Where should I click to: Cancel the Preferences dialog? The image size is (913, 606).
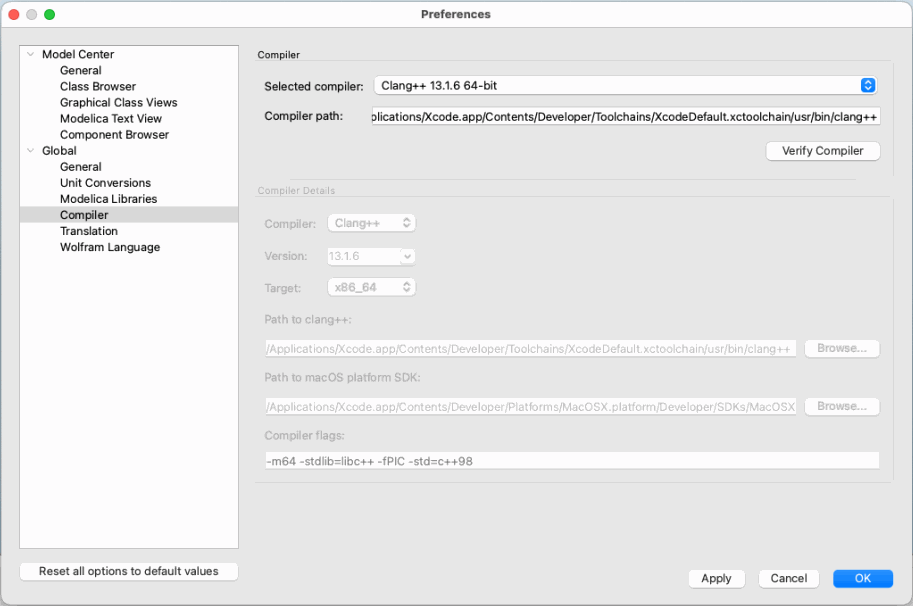coord(788,578)
